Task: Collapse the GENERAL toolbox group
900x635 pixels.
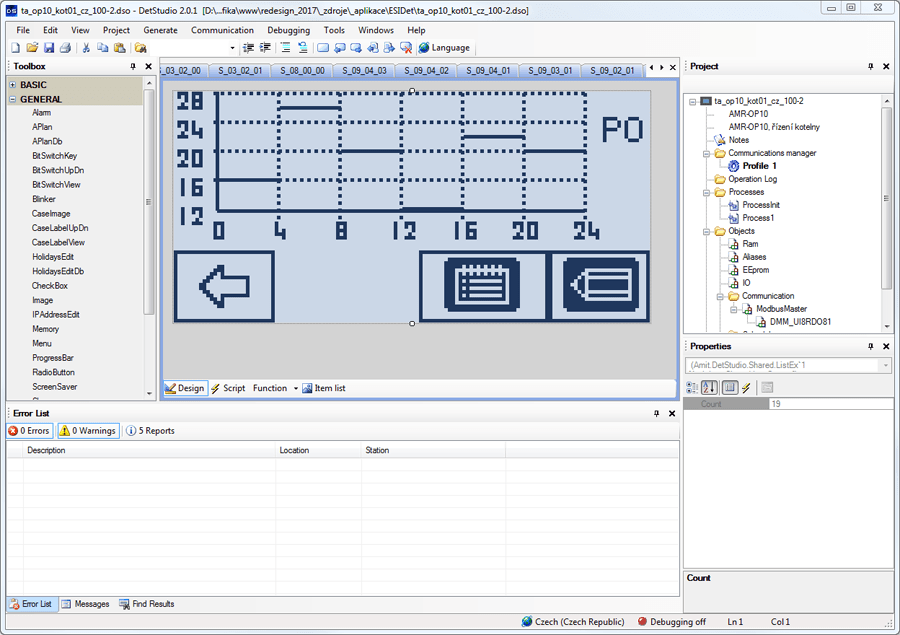Action: 13,99
